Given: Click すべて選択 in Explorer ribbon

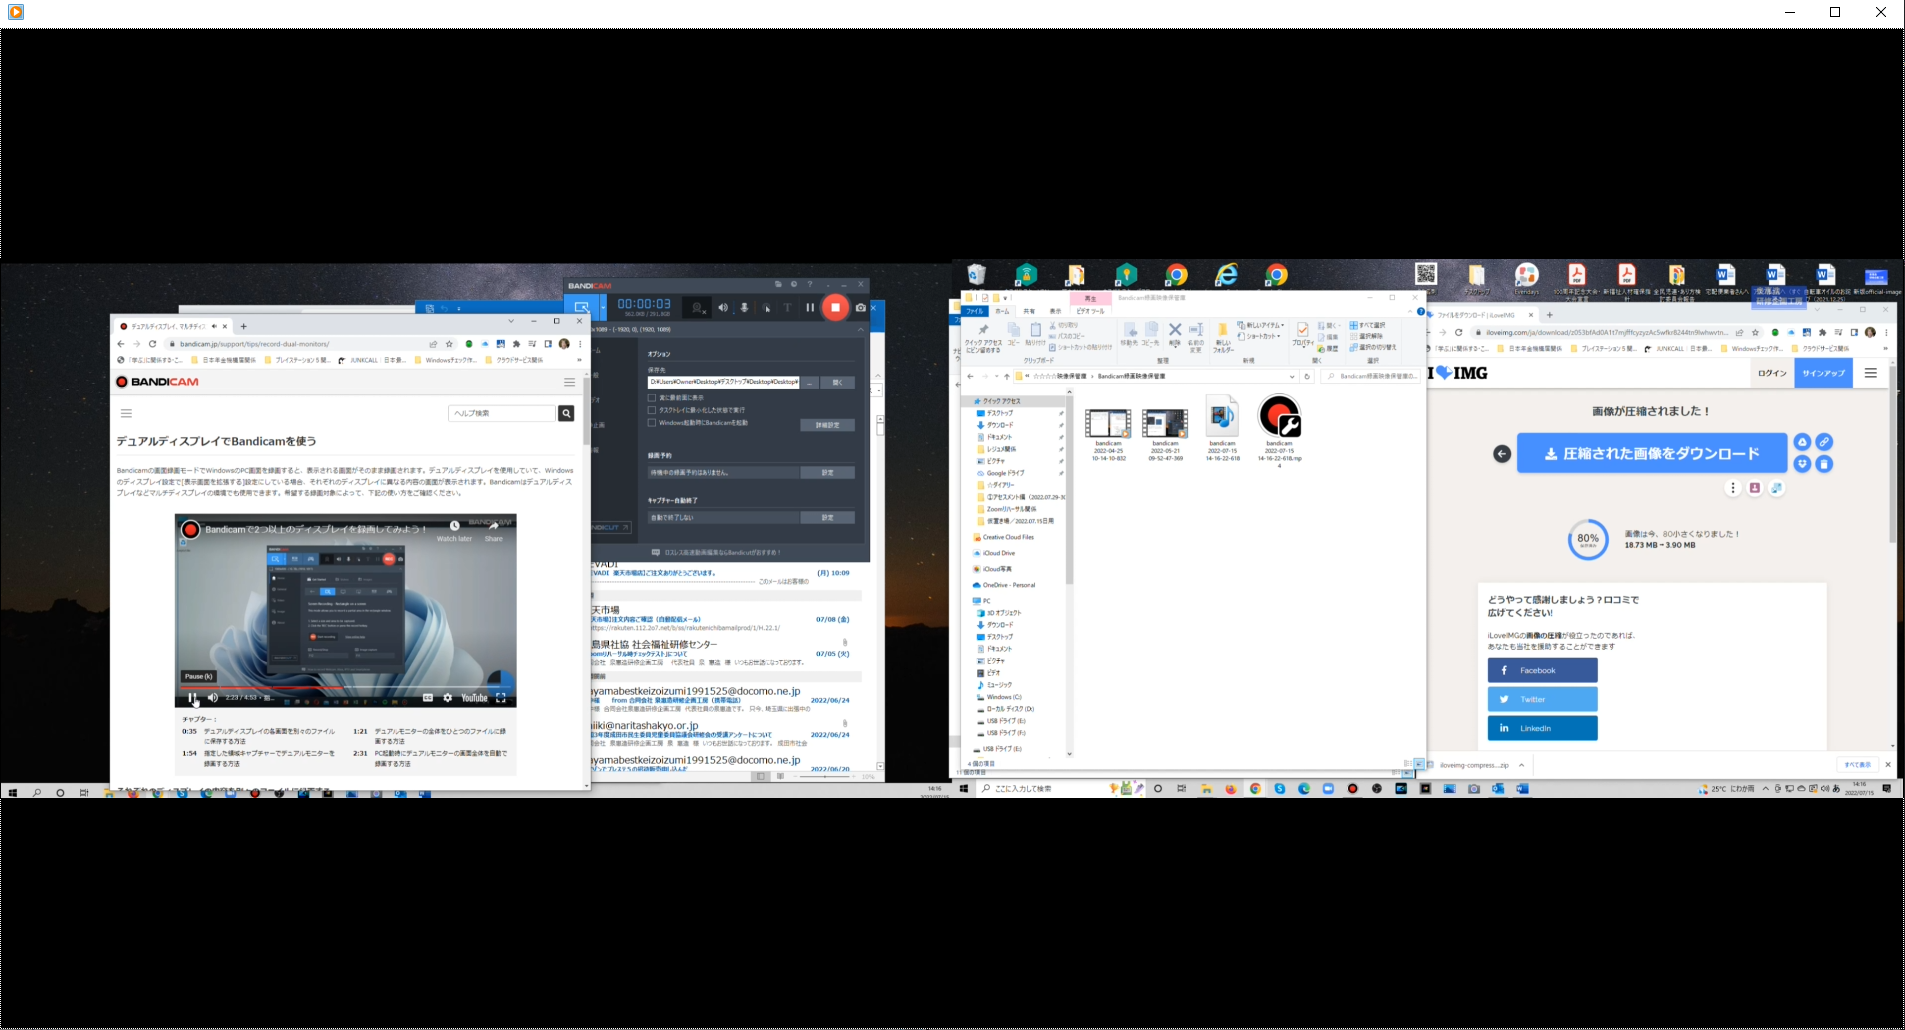Looking at the screenshot, I should 1367,325.
